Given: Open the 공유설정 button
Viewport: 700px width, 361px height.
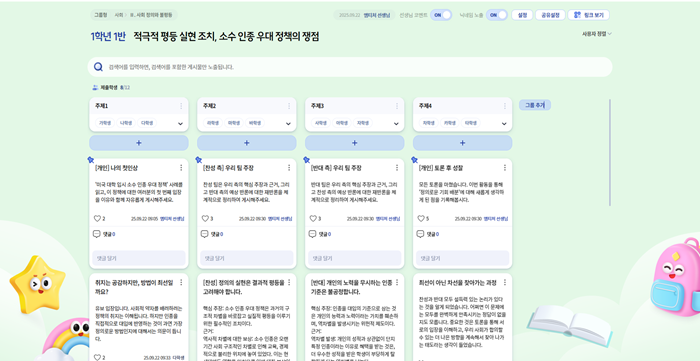Looking at the screenshot, I should pyautogui.click(x=550, y=15).
